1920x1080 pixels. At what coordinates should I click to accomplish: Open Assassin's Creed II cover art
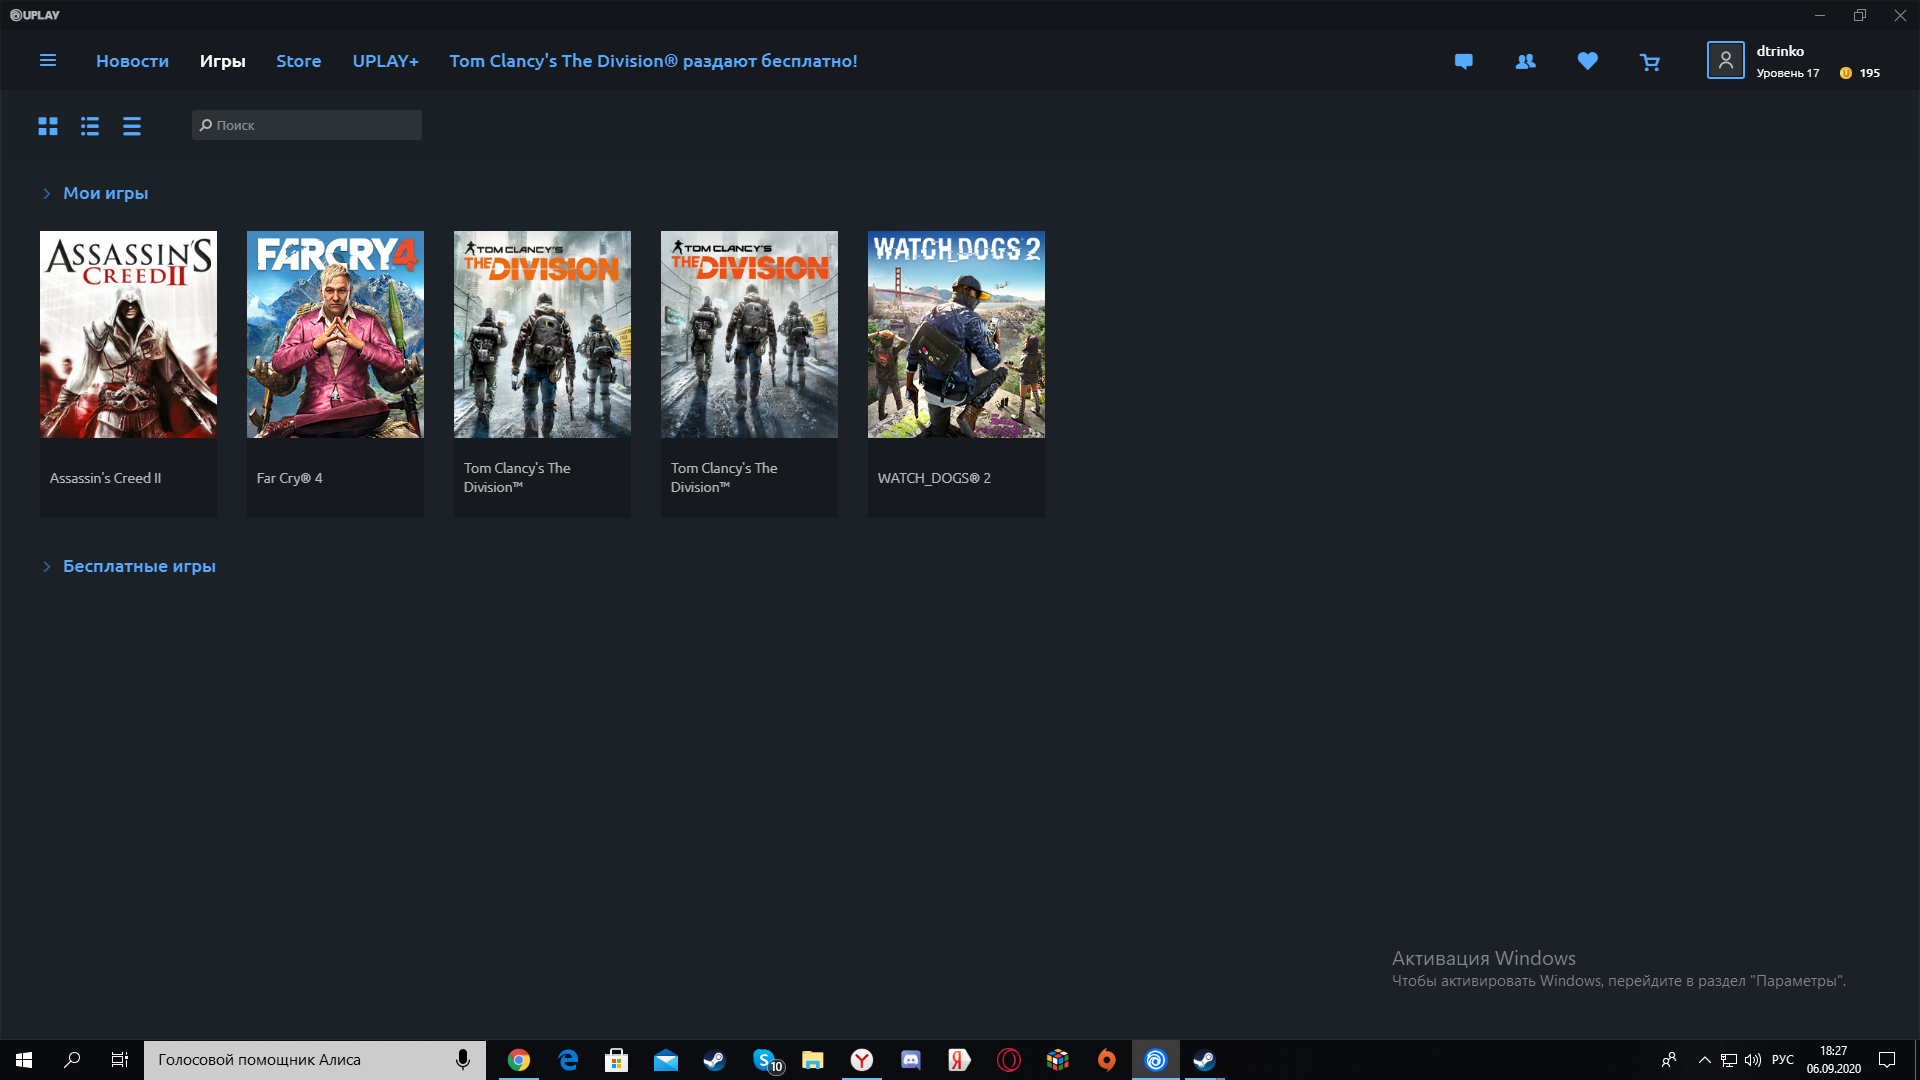pyautogui.click(x=128, y=334)
